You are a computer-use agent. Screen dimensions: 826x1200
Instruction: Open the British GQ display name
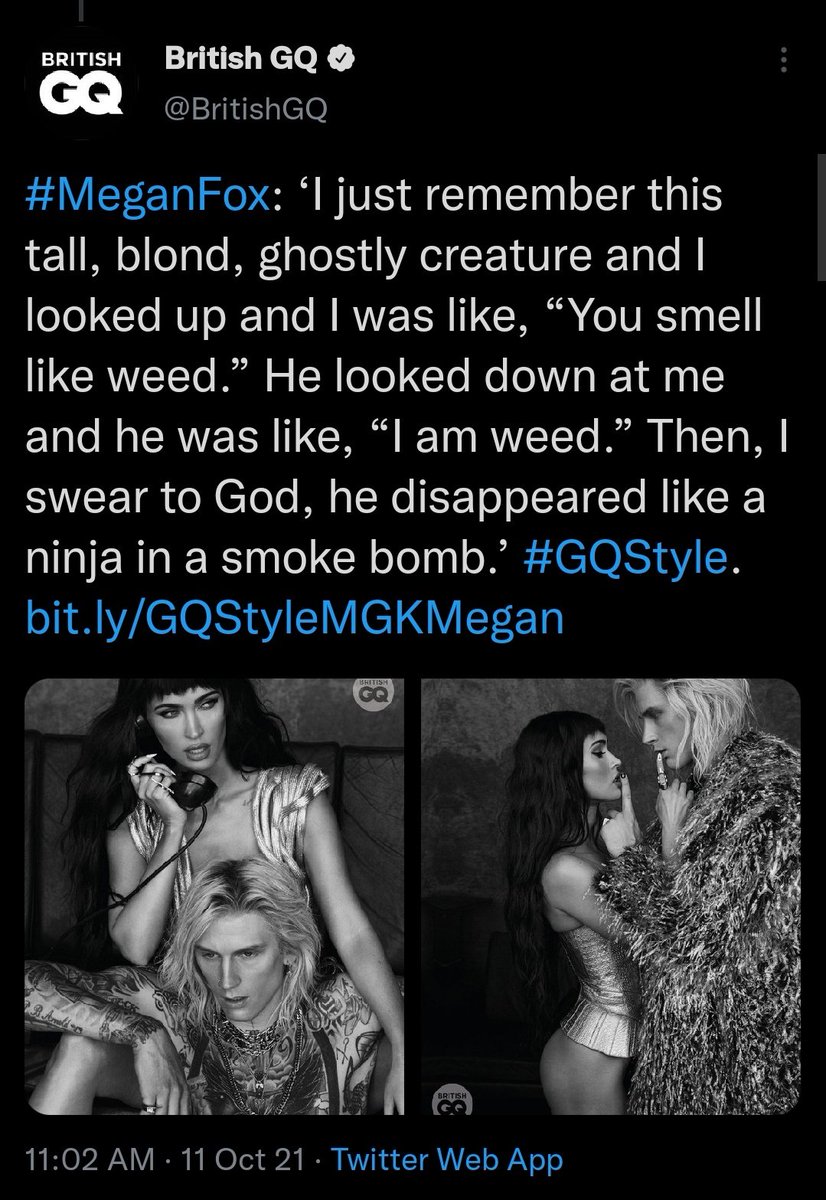[240, 62]
